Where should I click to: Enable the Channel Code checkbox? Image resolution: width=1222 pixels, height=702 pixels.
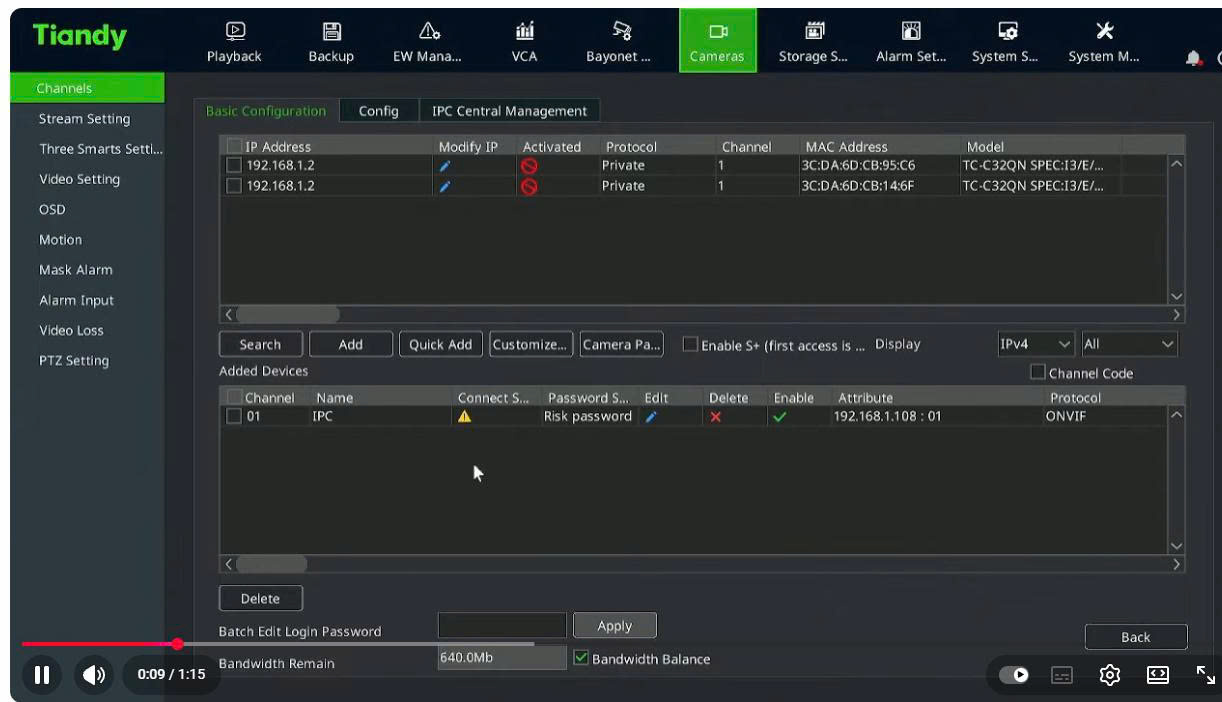[1038, 373]
